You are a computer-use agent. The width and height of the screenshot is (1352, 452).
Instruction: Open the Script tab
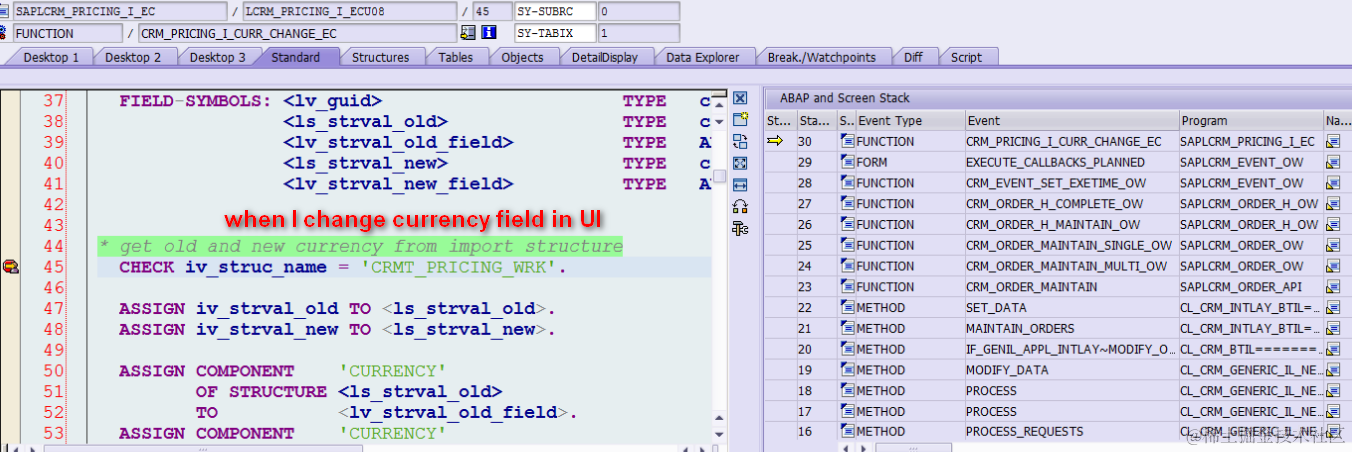click(966, 57)
